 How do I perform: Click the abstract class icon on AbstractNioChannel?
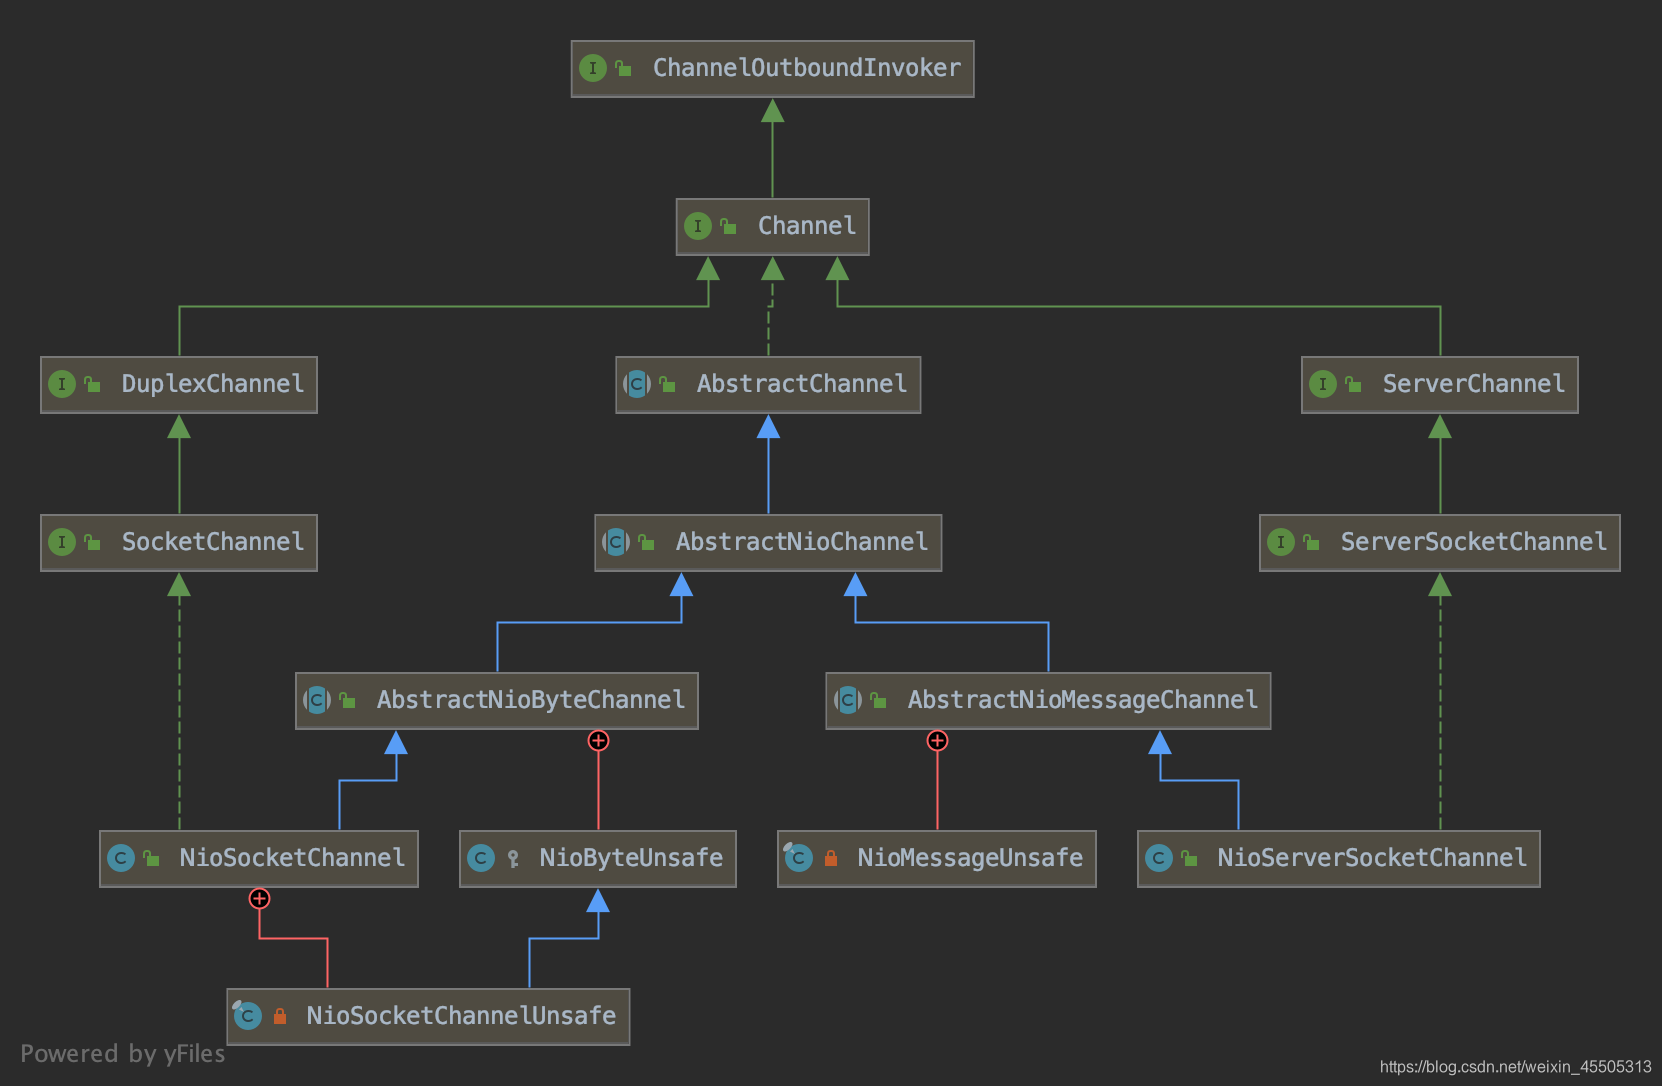[616, 542]
